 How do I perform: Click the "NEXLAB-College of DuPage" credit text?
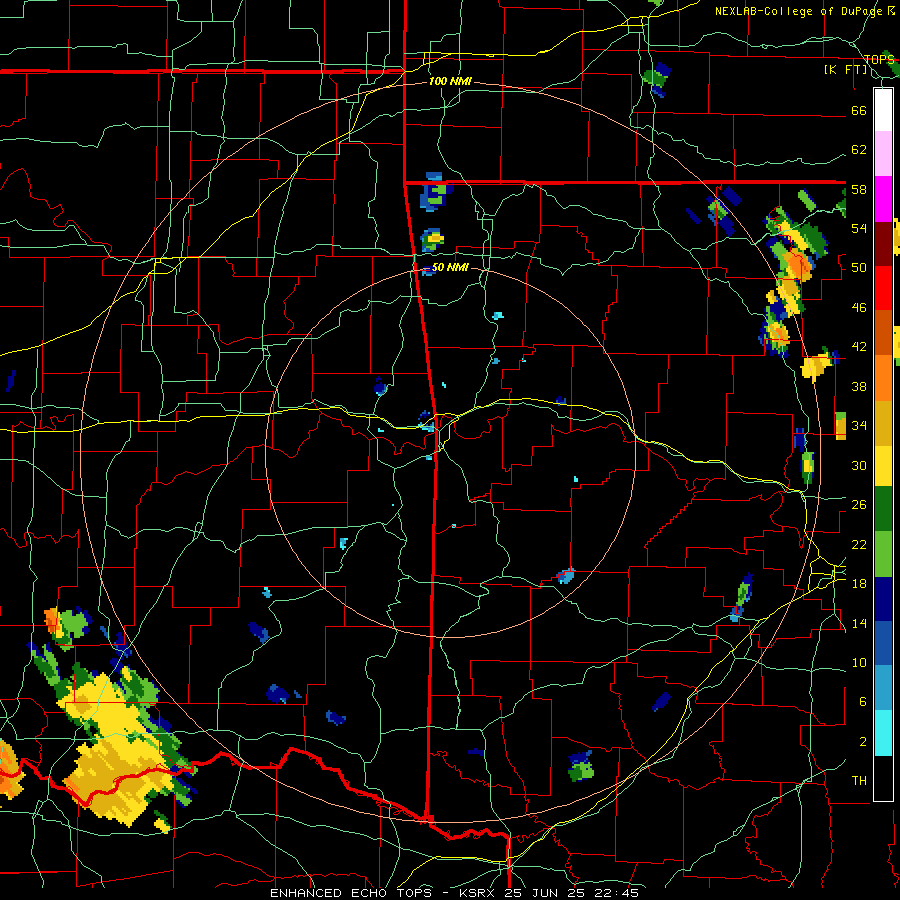[800, 11]
